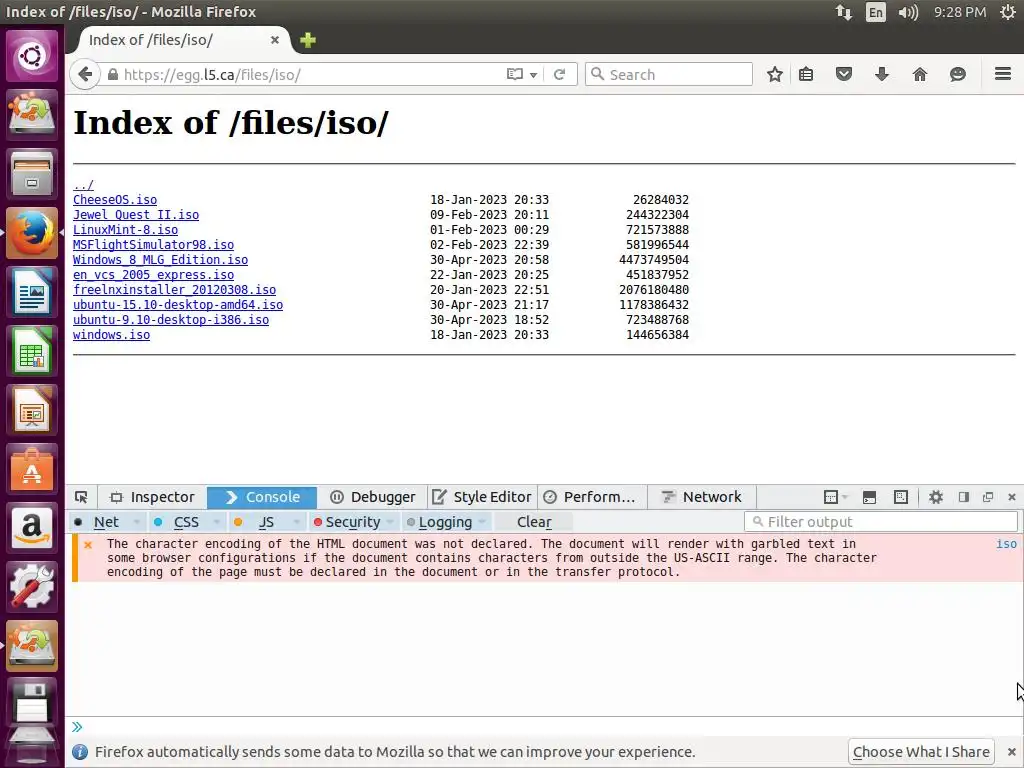Open the address bar history dropdown arrow
The image size is (1024, 768).
tap(534, 75)
